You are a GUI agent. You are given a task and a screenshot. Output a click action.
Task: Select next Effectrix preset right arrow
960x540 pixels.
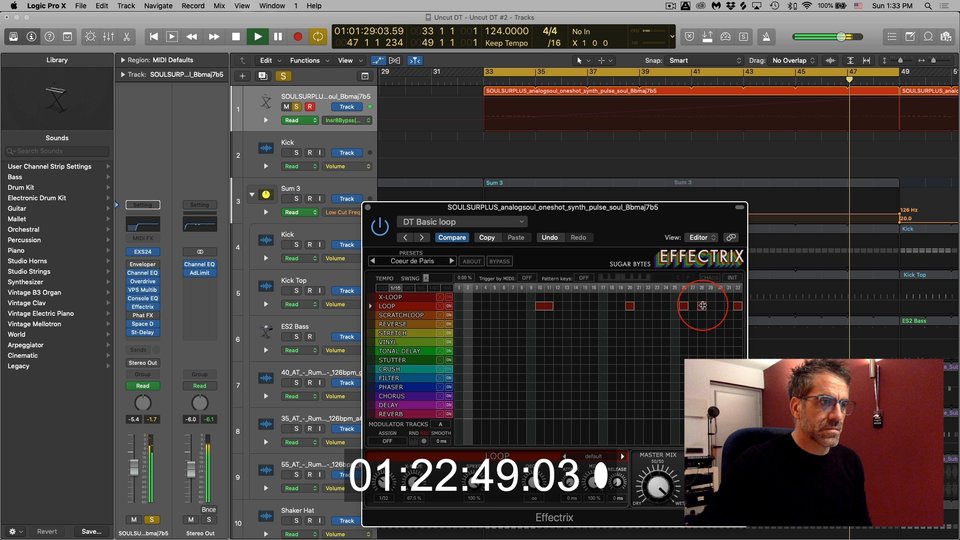tap(452, 261)
